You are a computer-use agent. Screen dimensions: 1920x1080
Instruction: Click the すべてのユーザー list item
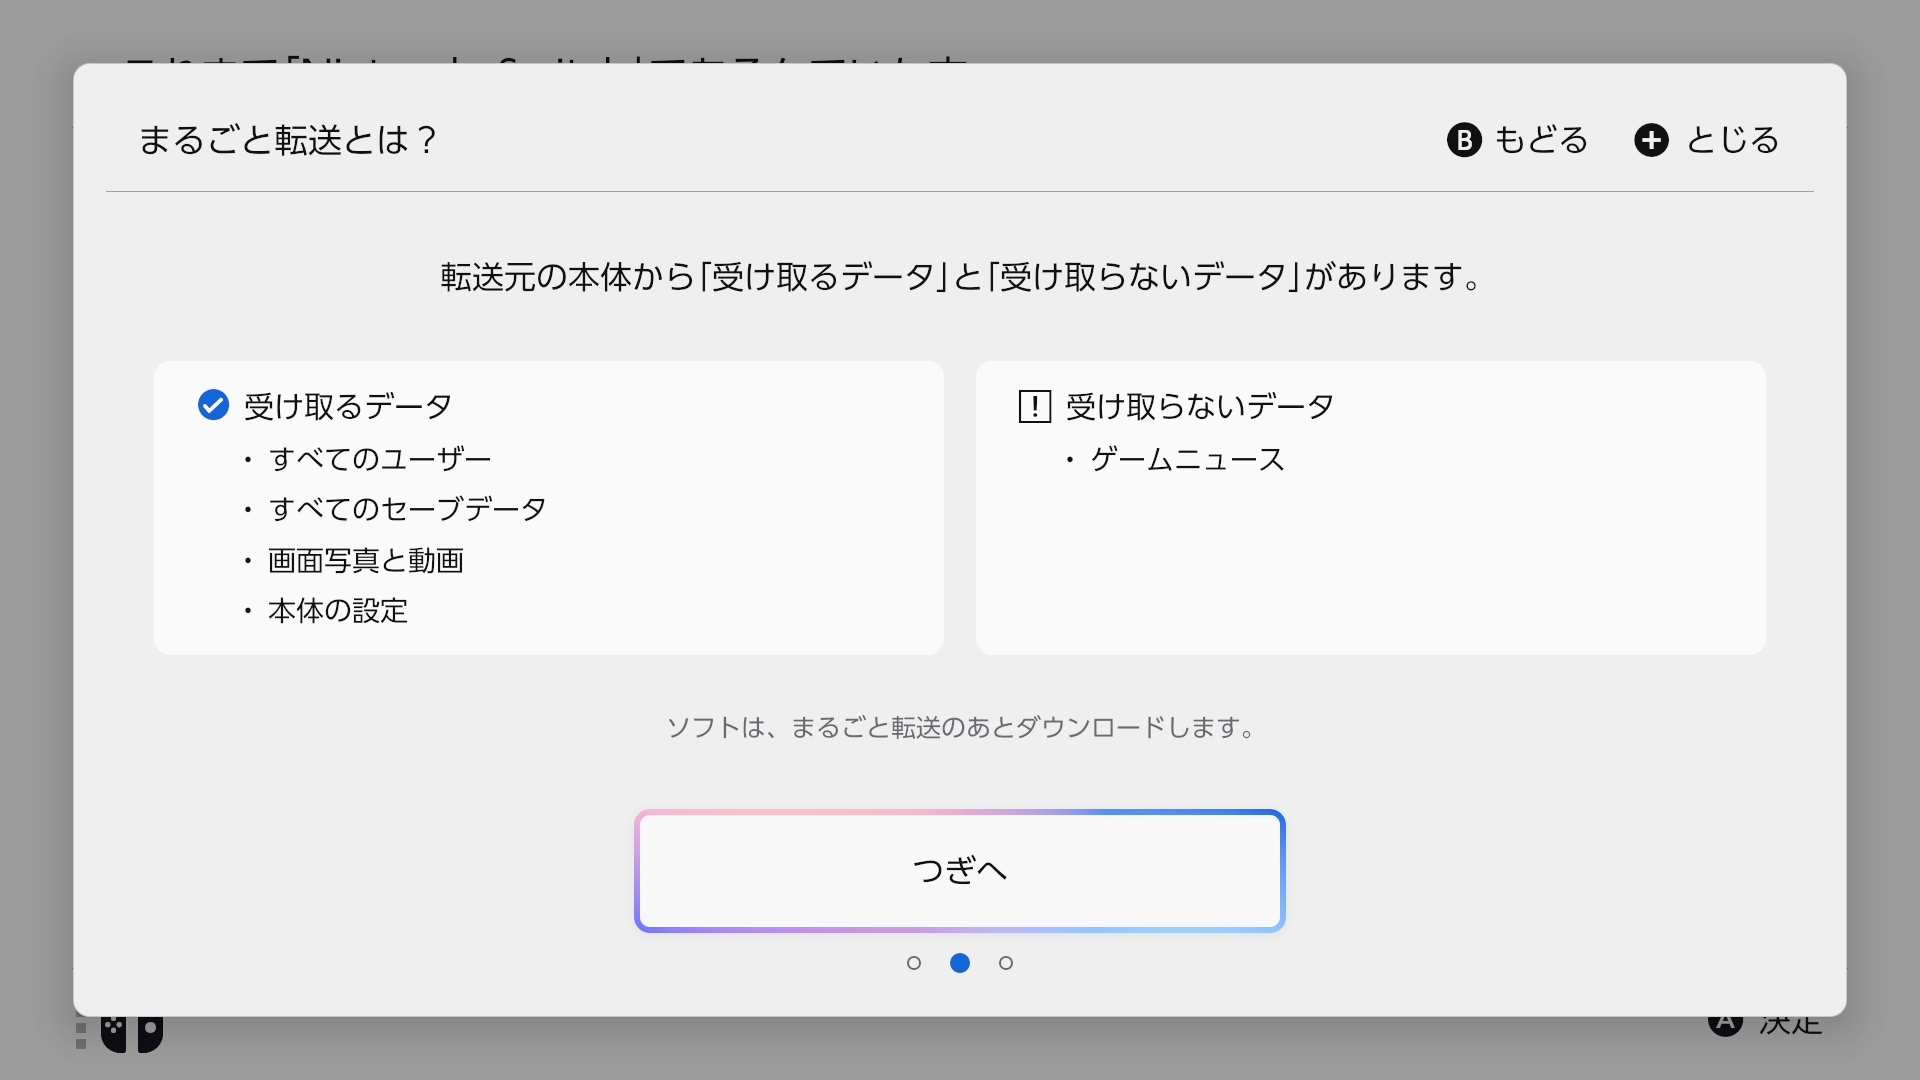pyautogui.click(x=380, y=459)
